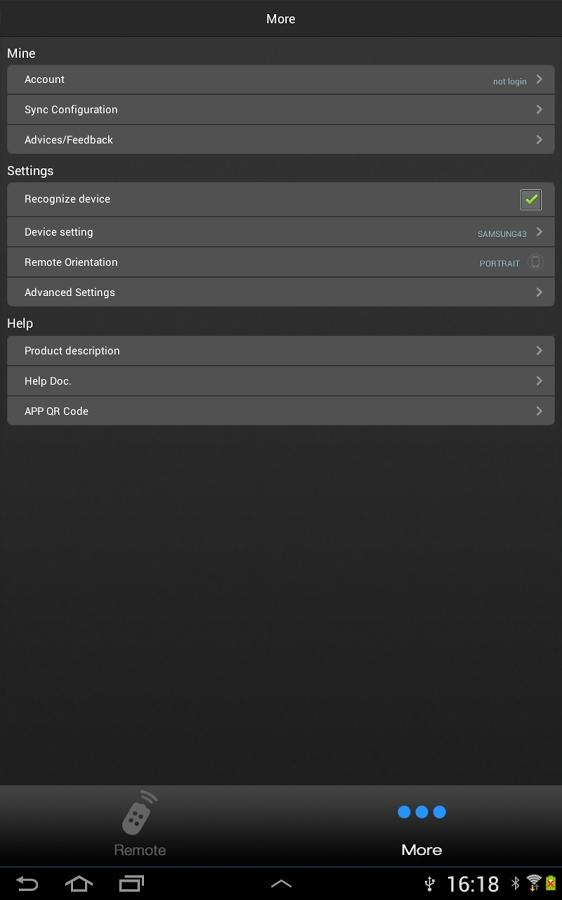Screen dimensions: 562x900
Task: Open the recent apps icon
Action: (x=131, y=883)
